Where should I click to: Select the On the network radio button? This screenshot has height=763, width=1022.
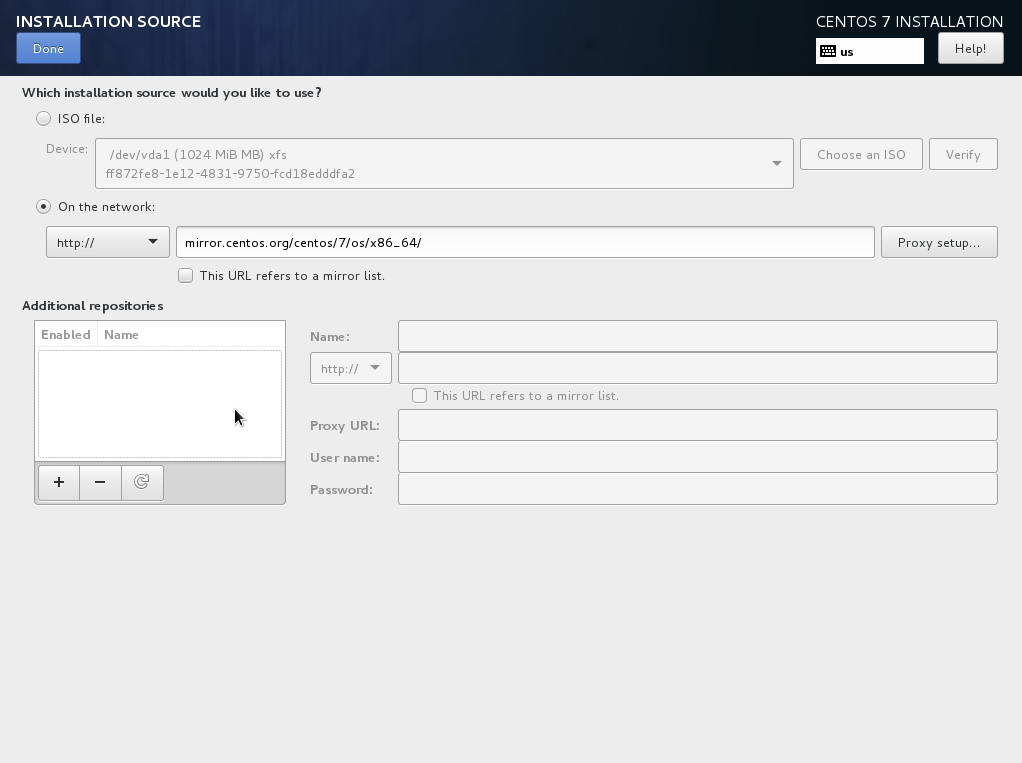43,207
